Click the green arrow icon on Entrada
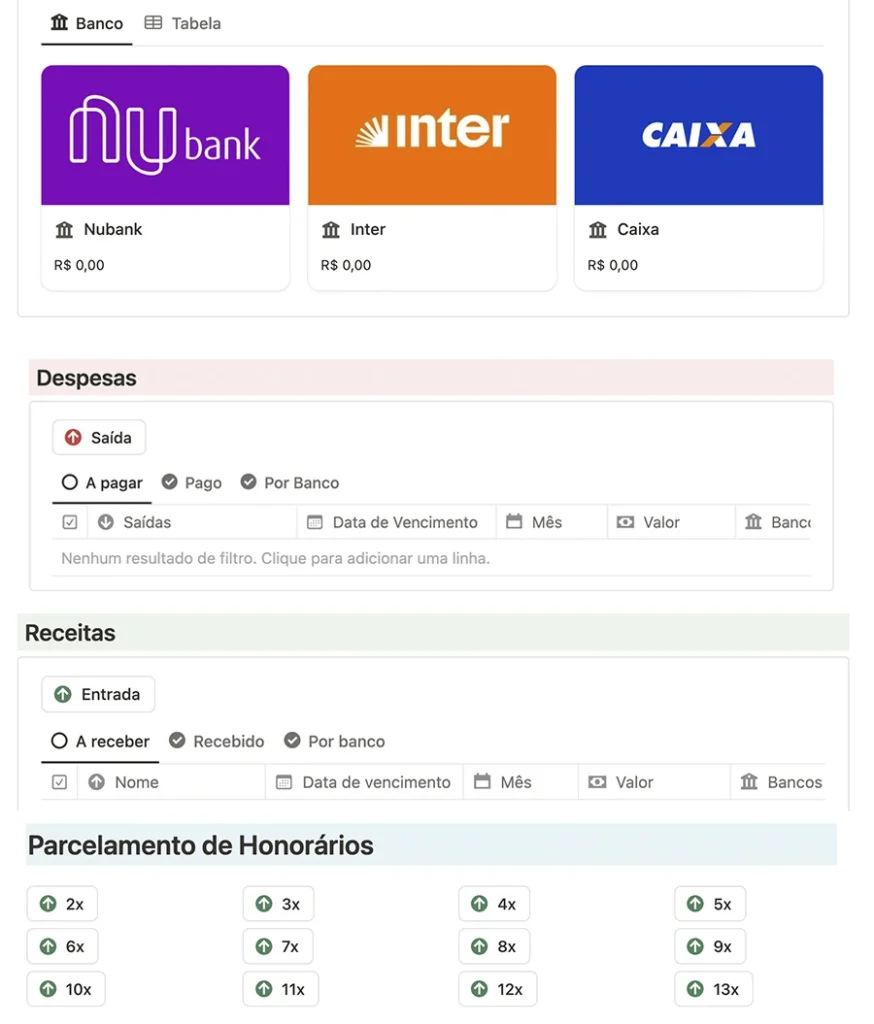Image resolution: width=874 pixels, height=1024 pixels. [x=63, y=694]
